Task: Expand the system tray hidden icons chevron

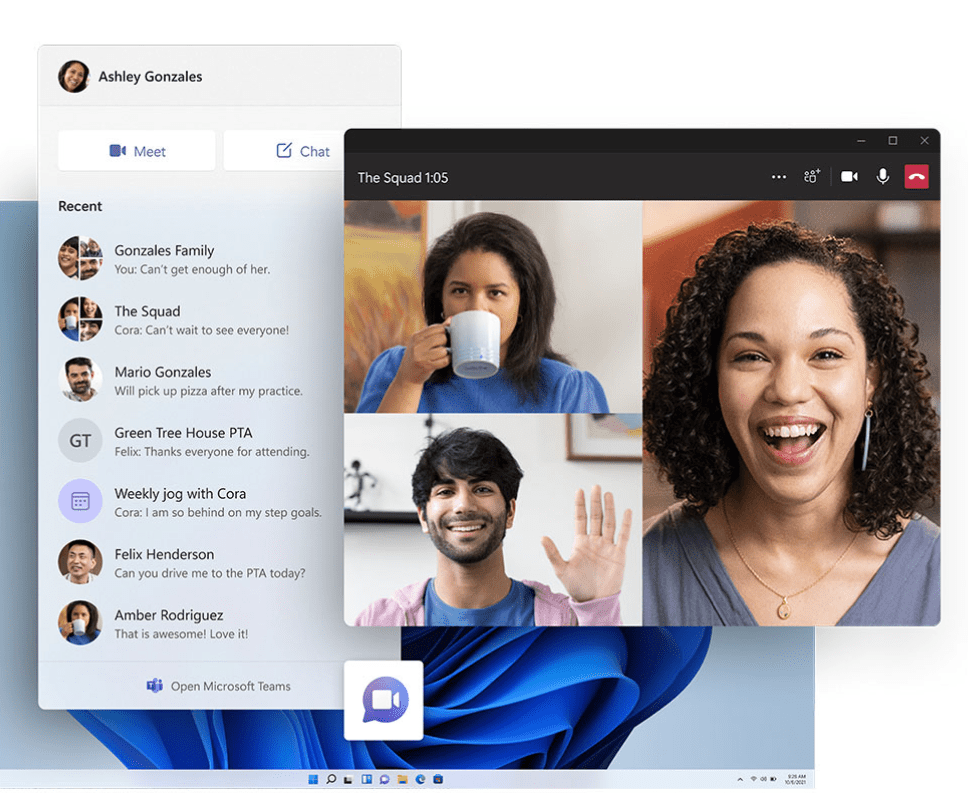Action: point(740,779)
